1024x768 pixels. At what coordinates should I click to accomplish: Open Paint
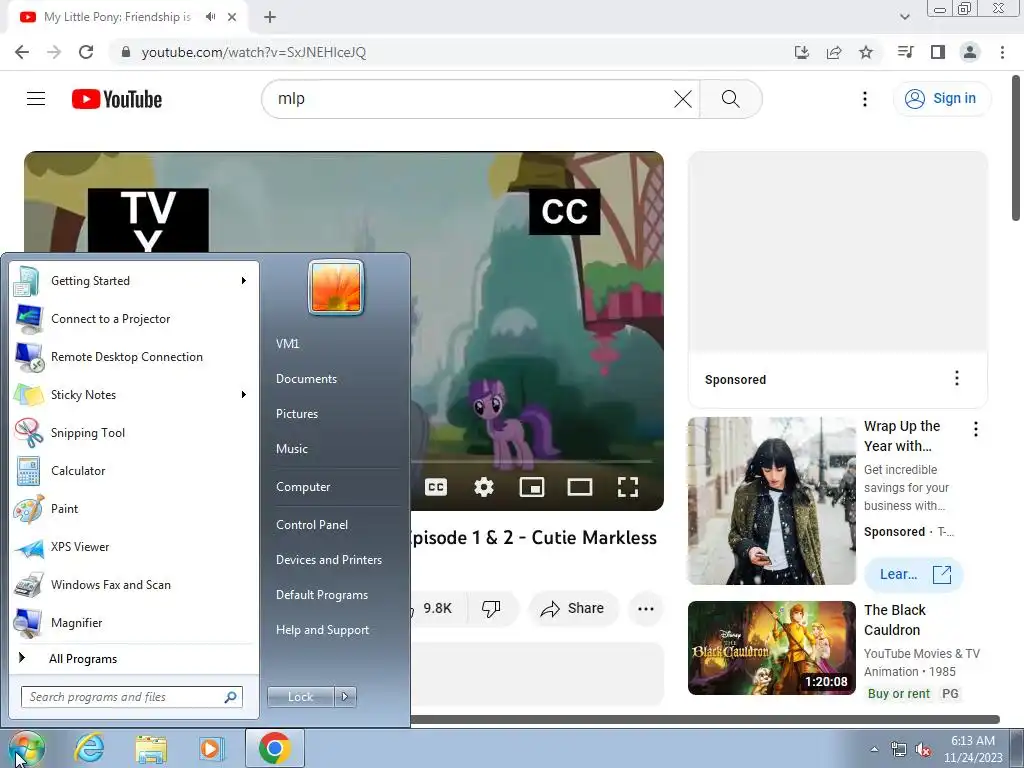pyautogui.click(x=135, y=509)
